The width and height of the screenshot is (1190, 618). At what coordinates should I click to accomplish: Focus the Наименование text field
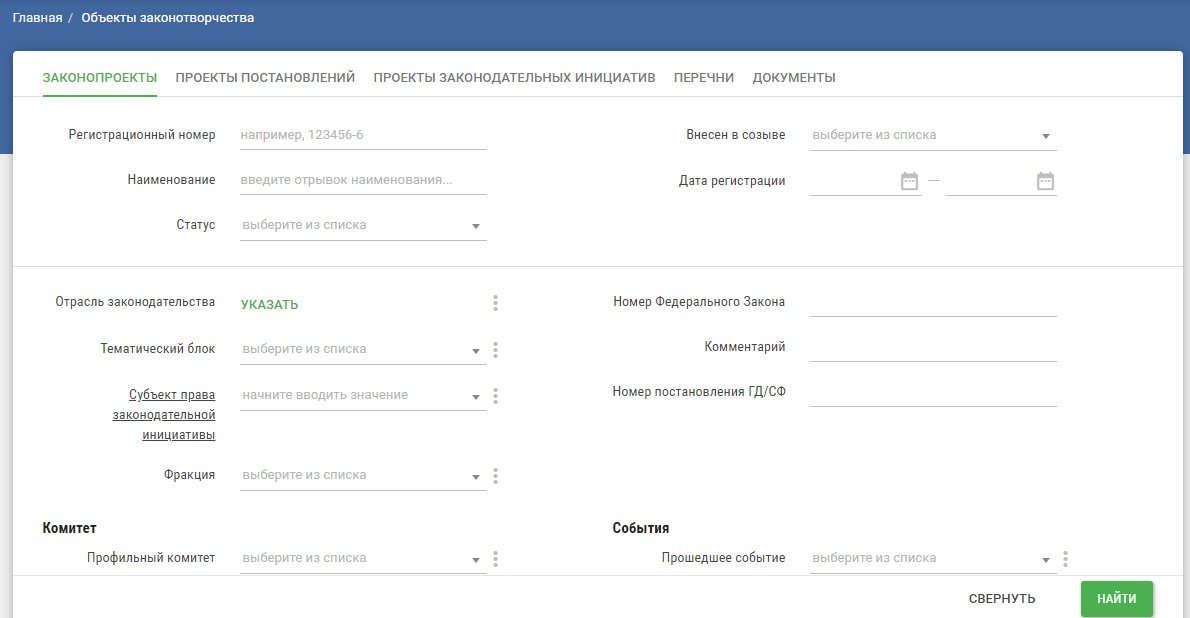(363, 180)
